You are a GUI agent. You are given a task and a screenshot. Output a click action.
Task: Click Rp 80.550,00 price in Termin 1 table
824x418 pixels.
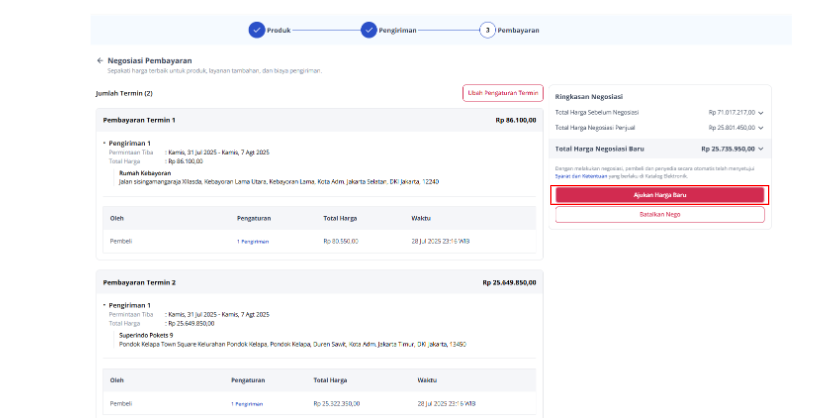(341, 241)
